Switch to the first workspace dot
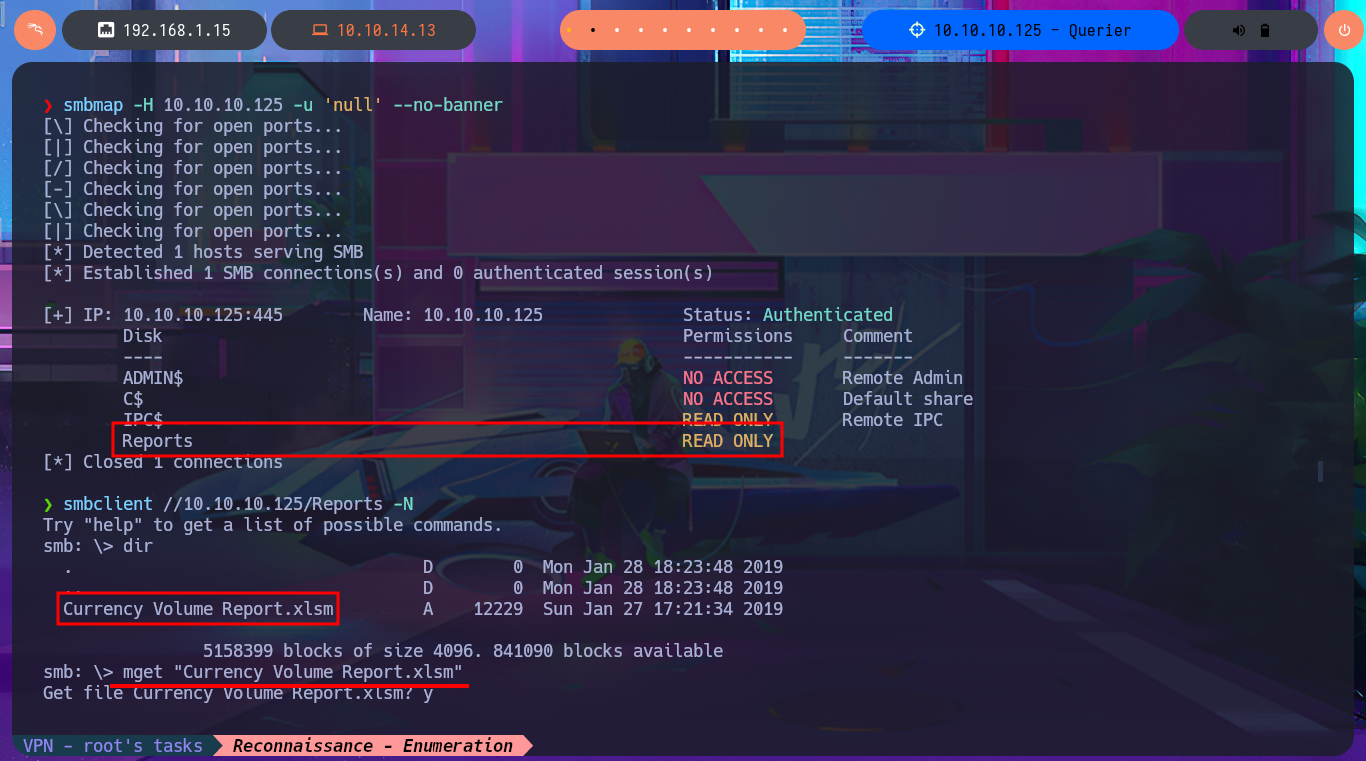 [x=569, y=30]
